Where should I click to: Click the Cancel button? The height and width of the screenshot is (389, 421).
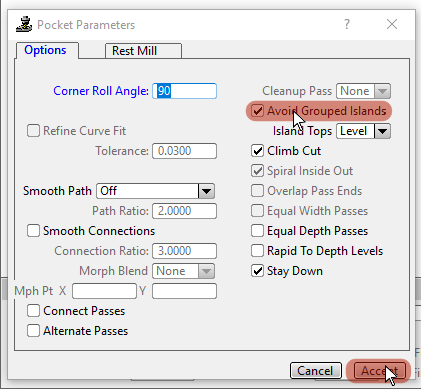[x=316, y=371]
